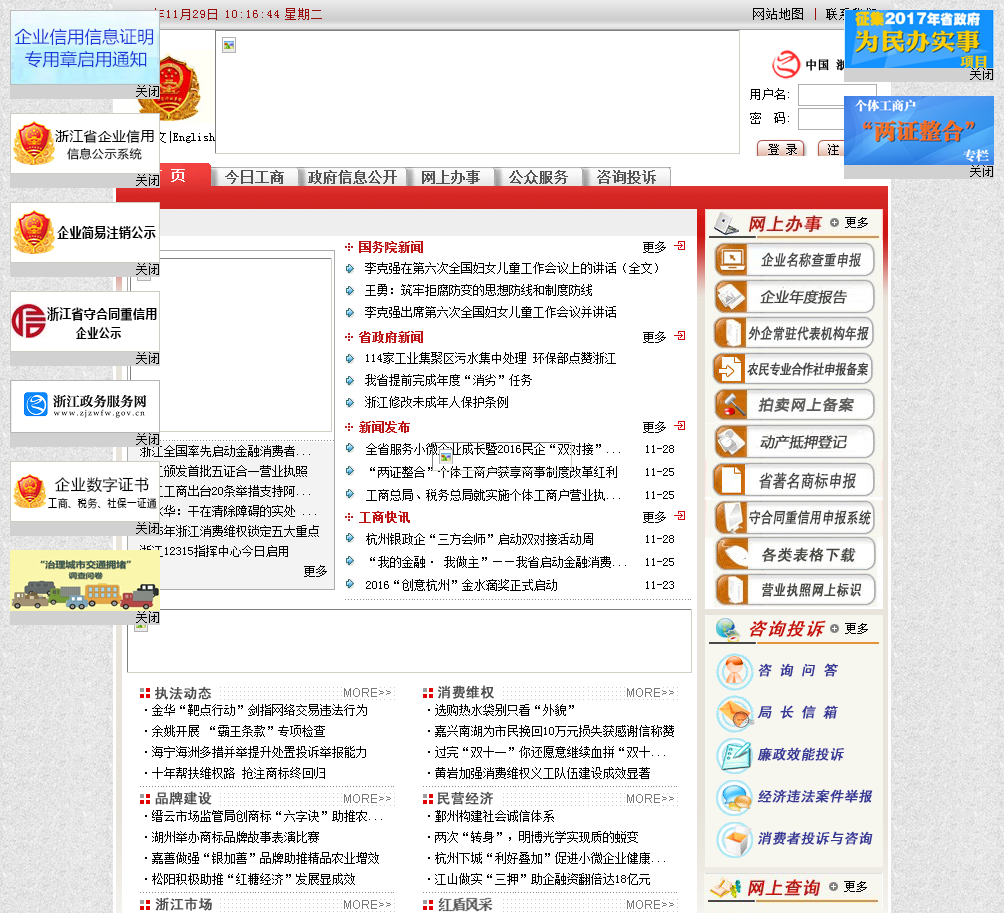Click arrow icon beside 新闻发布 更多
Screen dimensions: 1004x913
(x=680, y=426)
